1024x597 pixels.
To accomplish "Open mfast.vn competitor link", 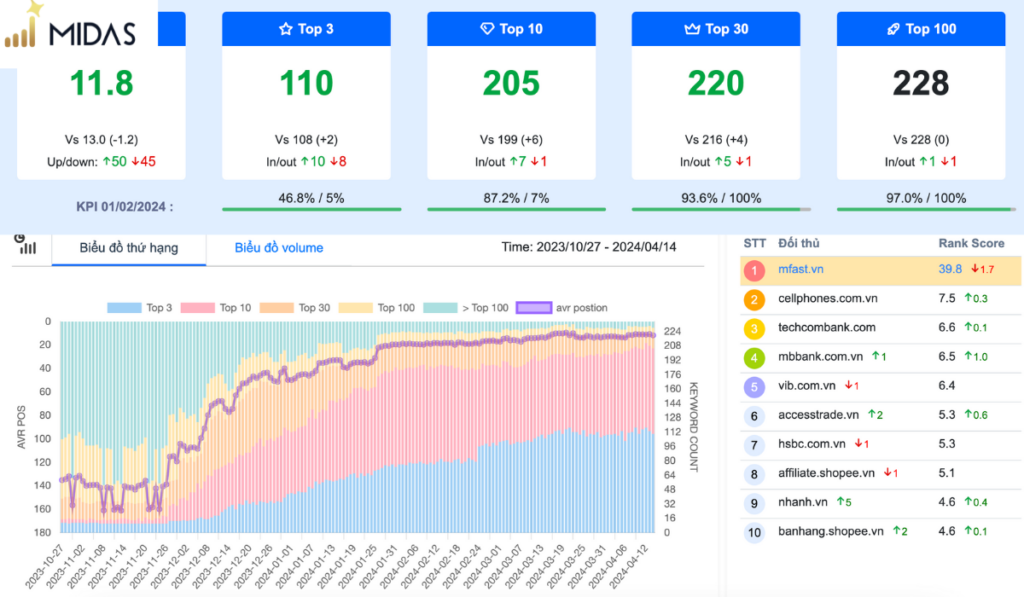I will pyautogui.click(x=801, y=269).
